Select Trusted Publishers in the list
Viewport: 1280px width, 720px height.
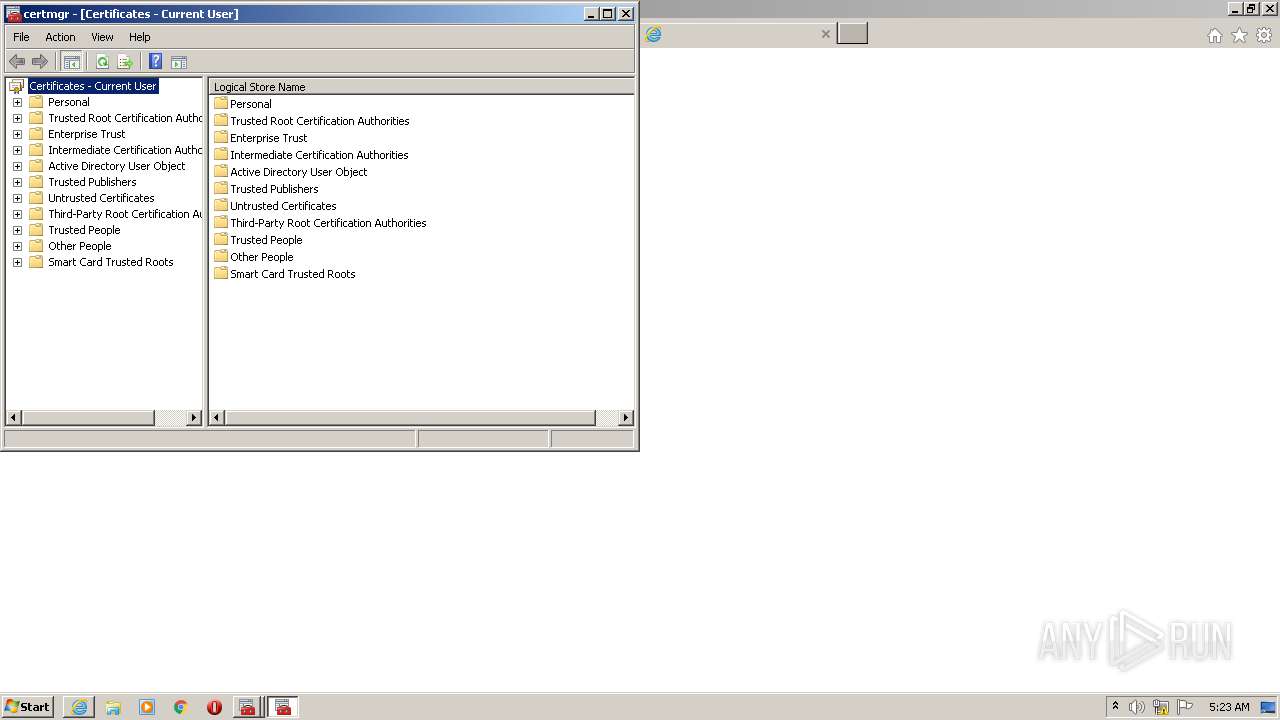[x=274, y=189]
